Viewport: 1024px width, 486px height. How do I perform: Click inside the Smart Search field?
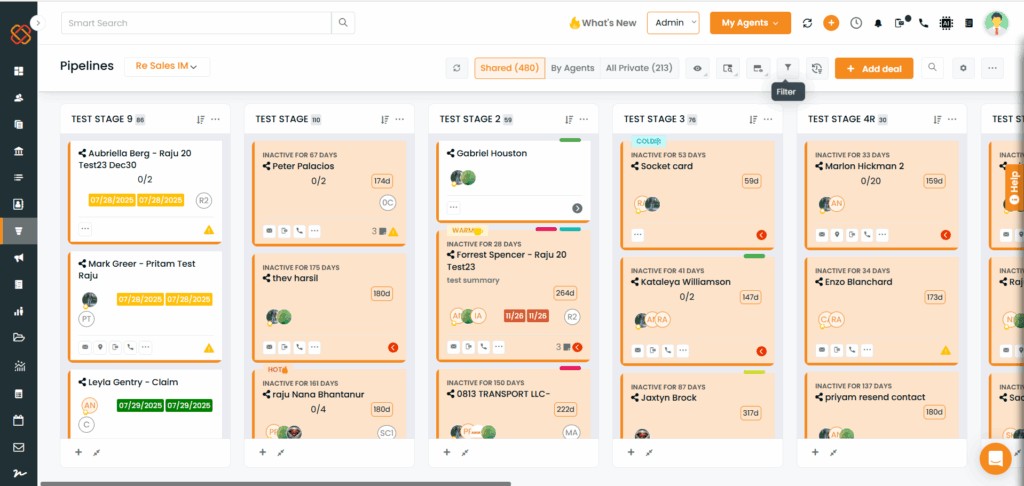(196, 23)
